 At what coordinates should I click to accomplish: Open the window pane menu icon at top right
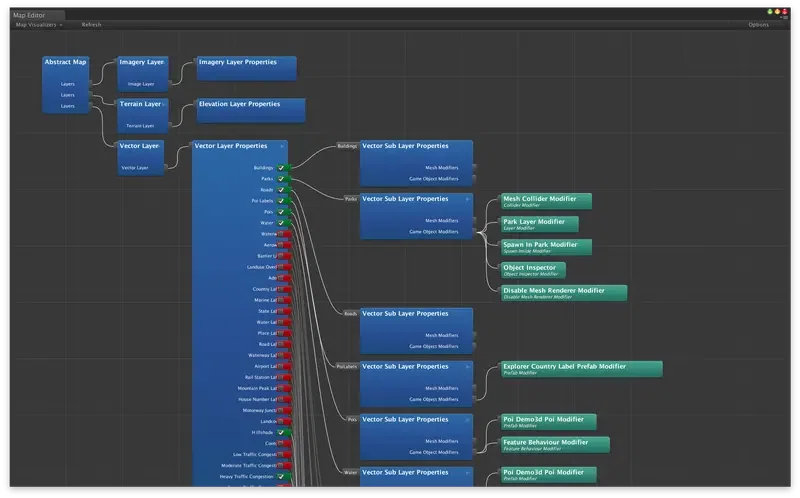point(785,17)
